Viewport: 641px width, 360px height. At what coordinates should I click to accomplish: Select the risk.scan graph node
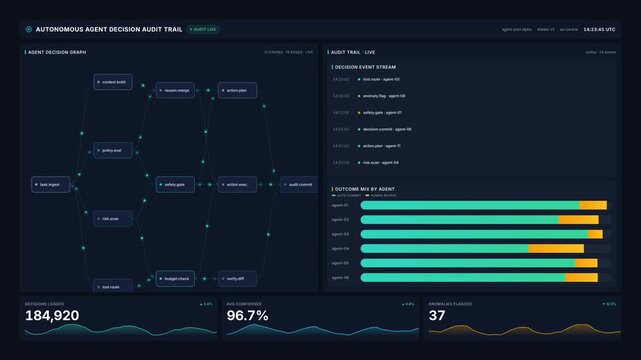(x=113, y=219)
